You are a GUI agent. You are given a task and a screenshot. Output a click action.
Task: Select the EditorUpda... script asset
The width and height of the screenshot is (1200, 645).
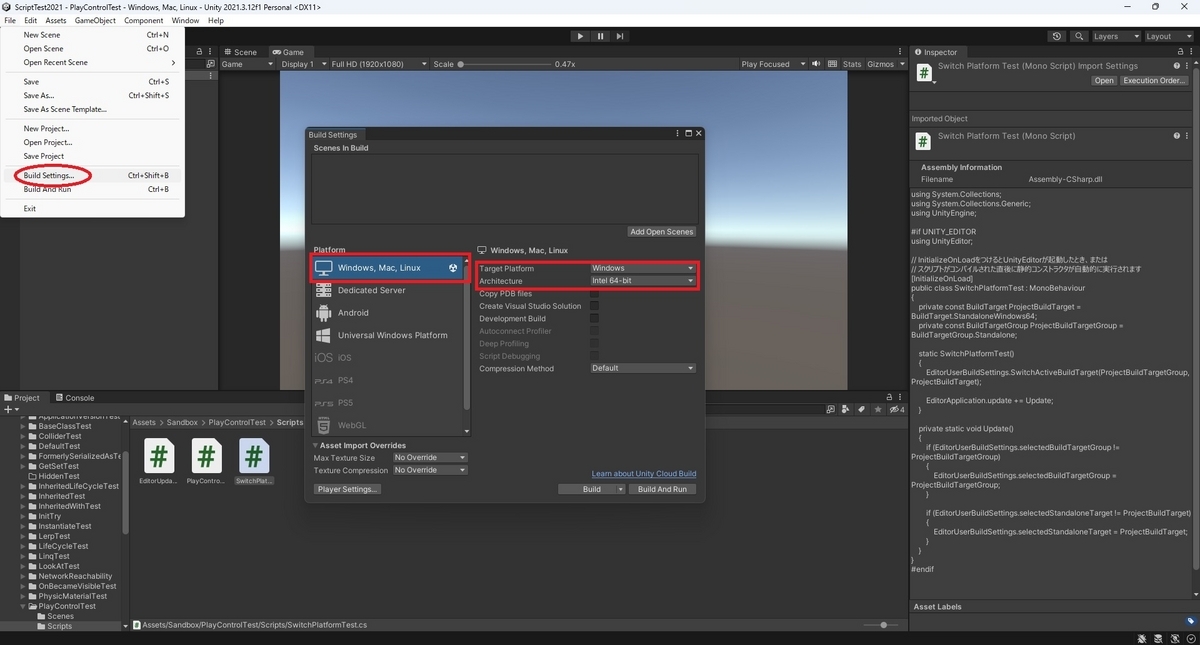coord(158,462)
